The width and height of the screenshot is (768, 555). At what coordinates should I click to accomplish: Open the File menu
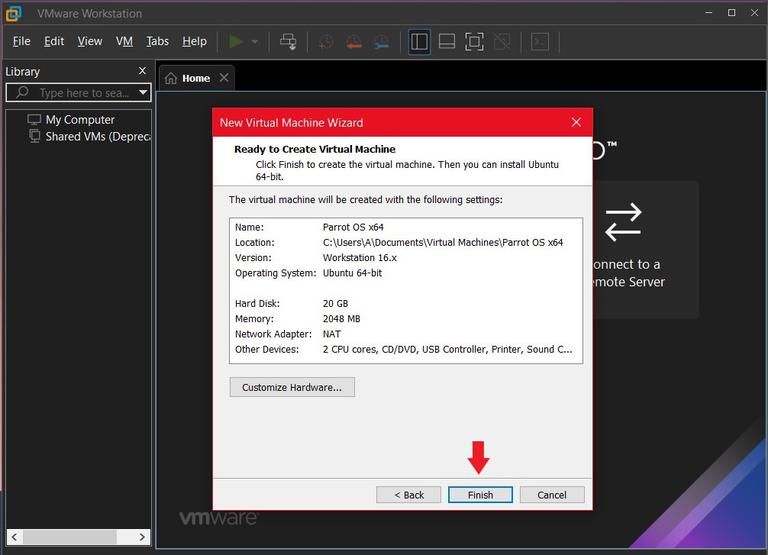tap(22, 41)
